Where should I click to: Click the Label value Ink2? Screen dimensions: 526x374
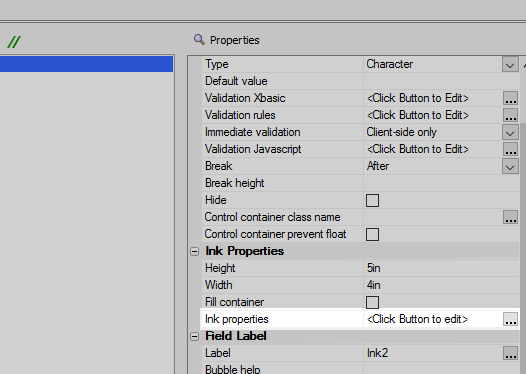(377, 353)
